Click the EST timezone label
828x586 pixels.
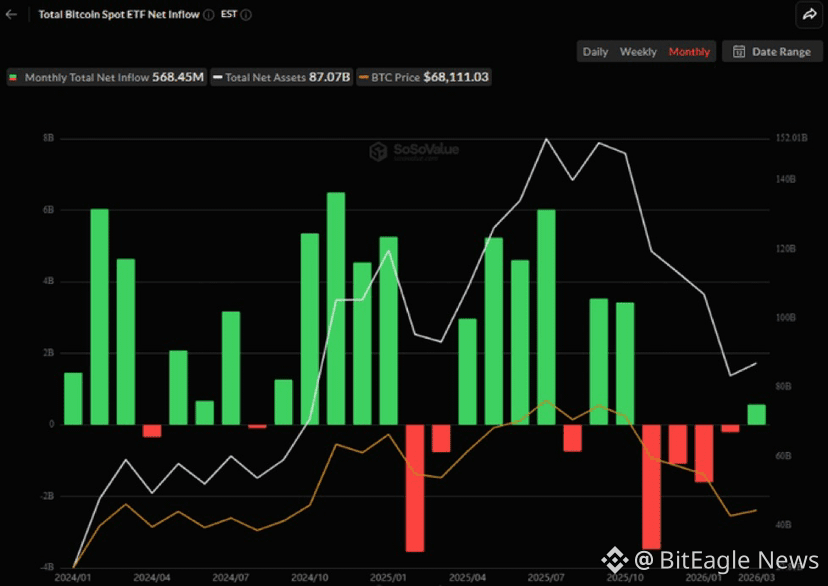pos(229,14)
